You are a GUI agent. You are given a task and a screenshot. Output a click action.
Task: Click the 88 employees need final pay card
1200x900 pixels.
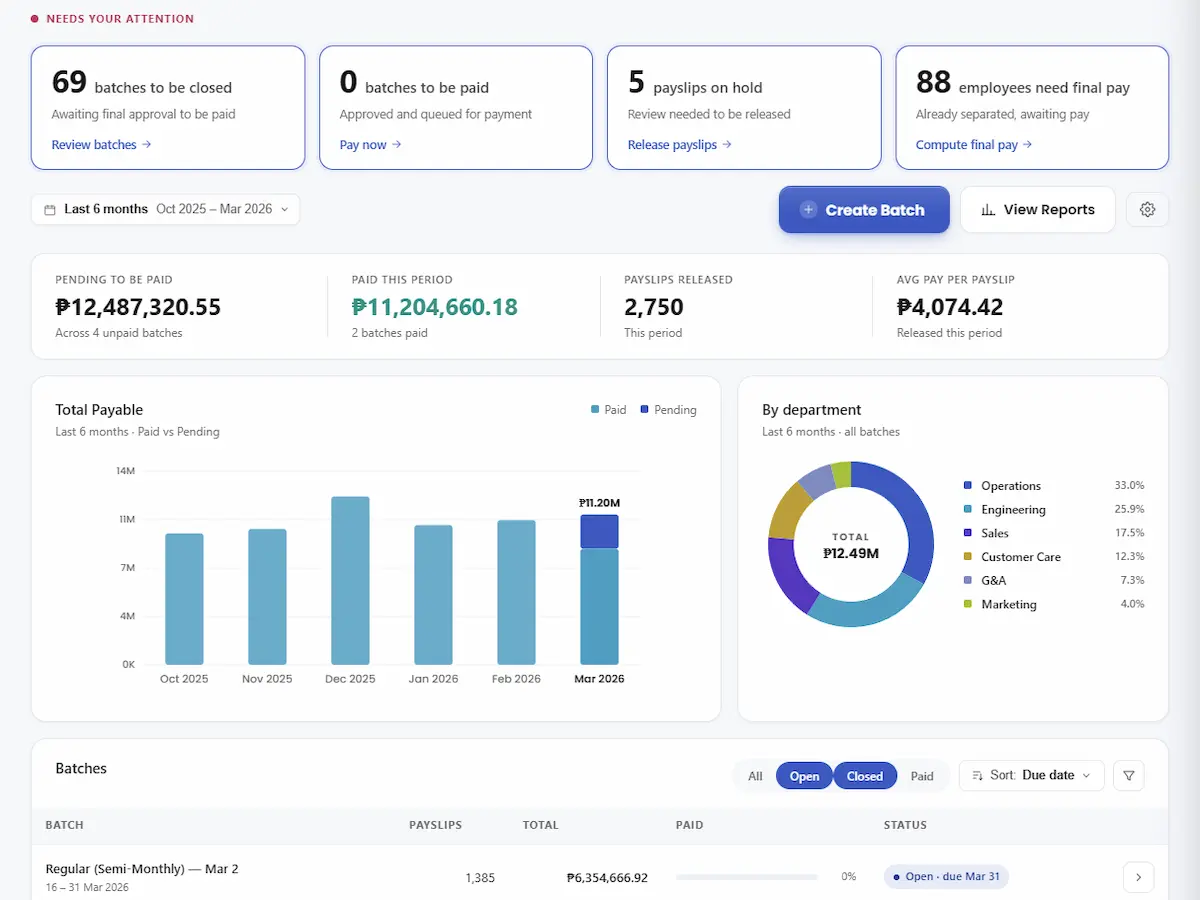[x=1032, y=108]
